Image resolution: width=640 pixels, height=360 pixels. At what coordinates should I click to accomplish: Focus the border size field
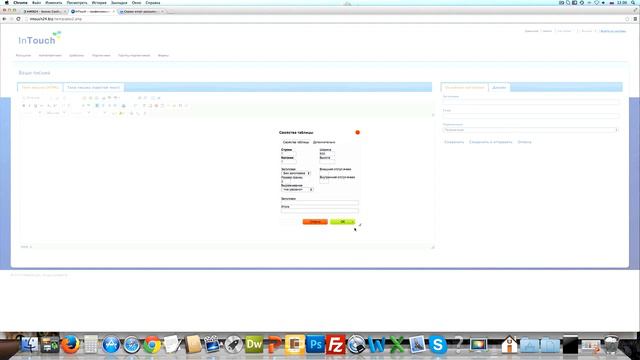pyautogui.click(x=286, y=181)
